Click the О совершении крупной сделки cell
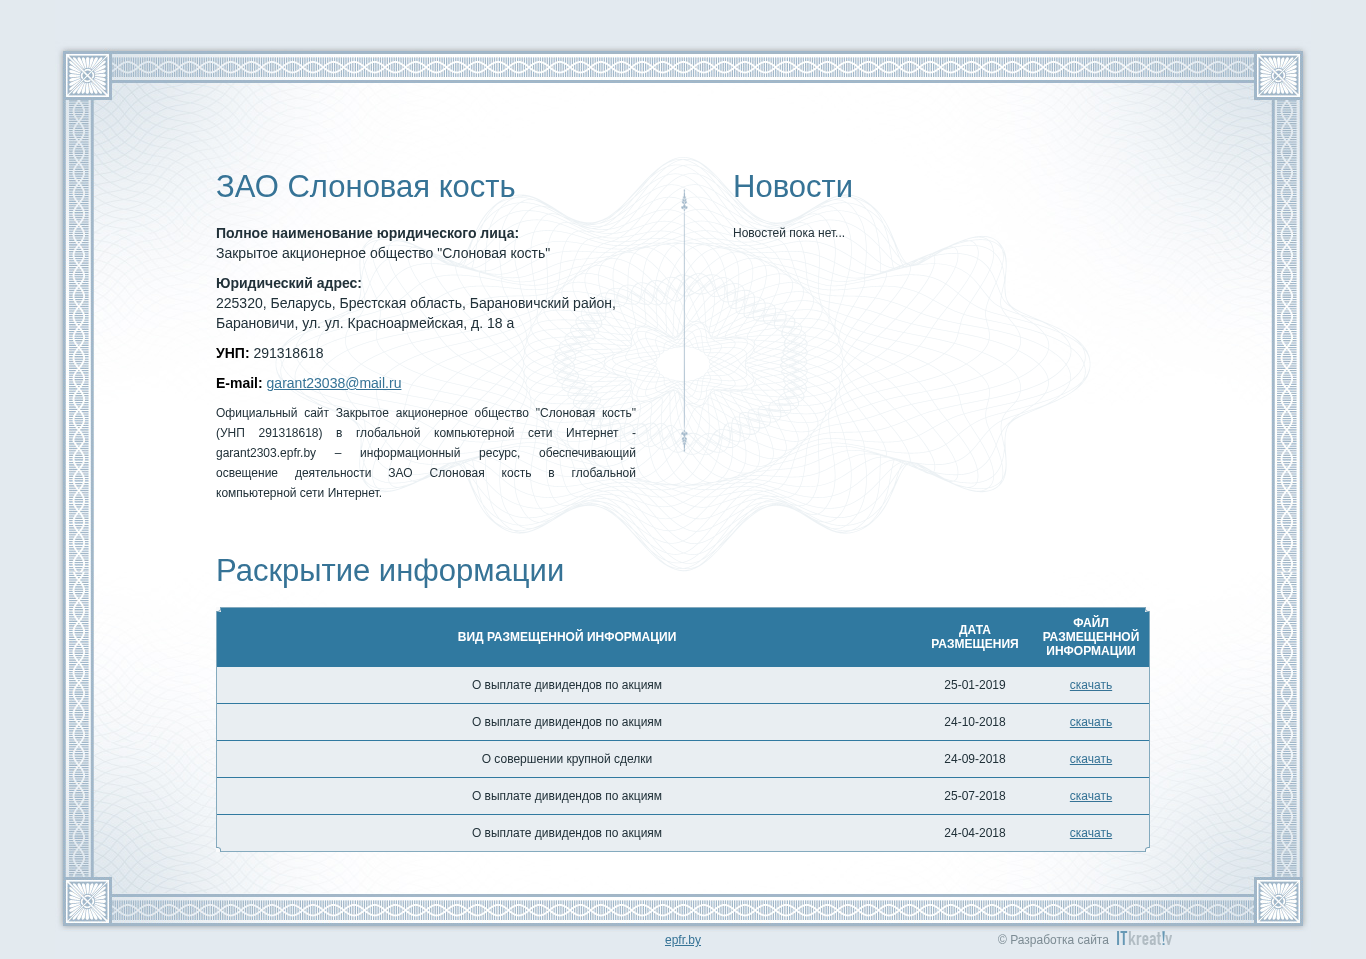 (567, 759)
